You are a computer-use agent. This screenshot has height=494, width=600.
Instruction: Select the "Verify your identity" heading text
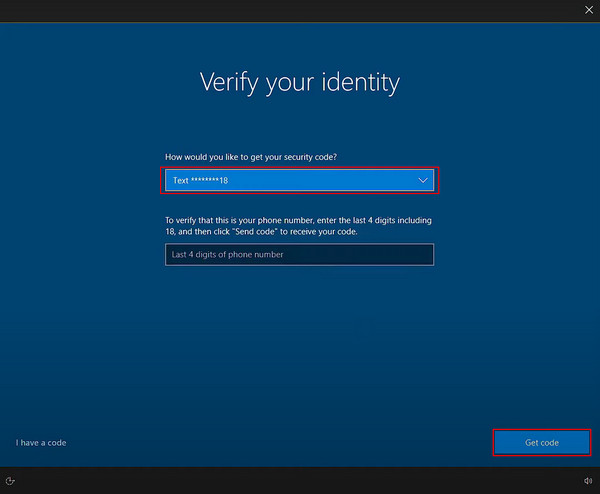coord(300,82)
